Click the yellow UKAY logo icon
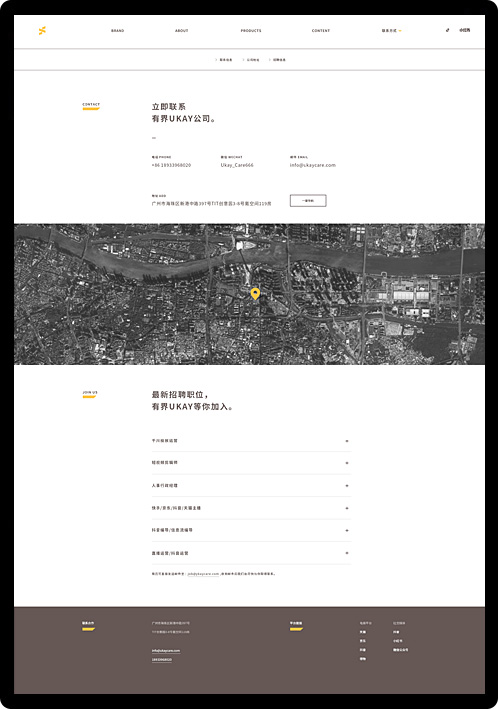498x709 pixels. [x=42, y=31]
